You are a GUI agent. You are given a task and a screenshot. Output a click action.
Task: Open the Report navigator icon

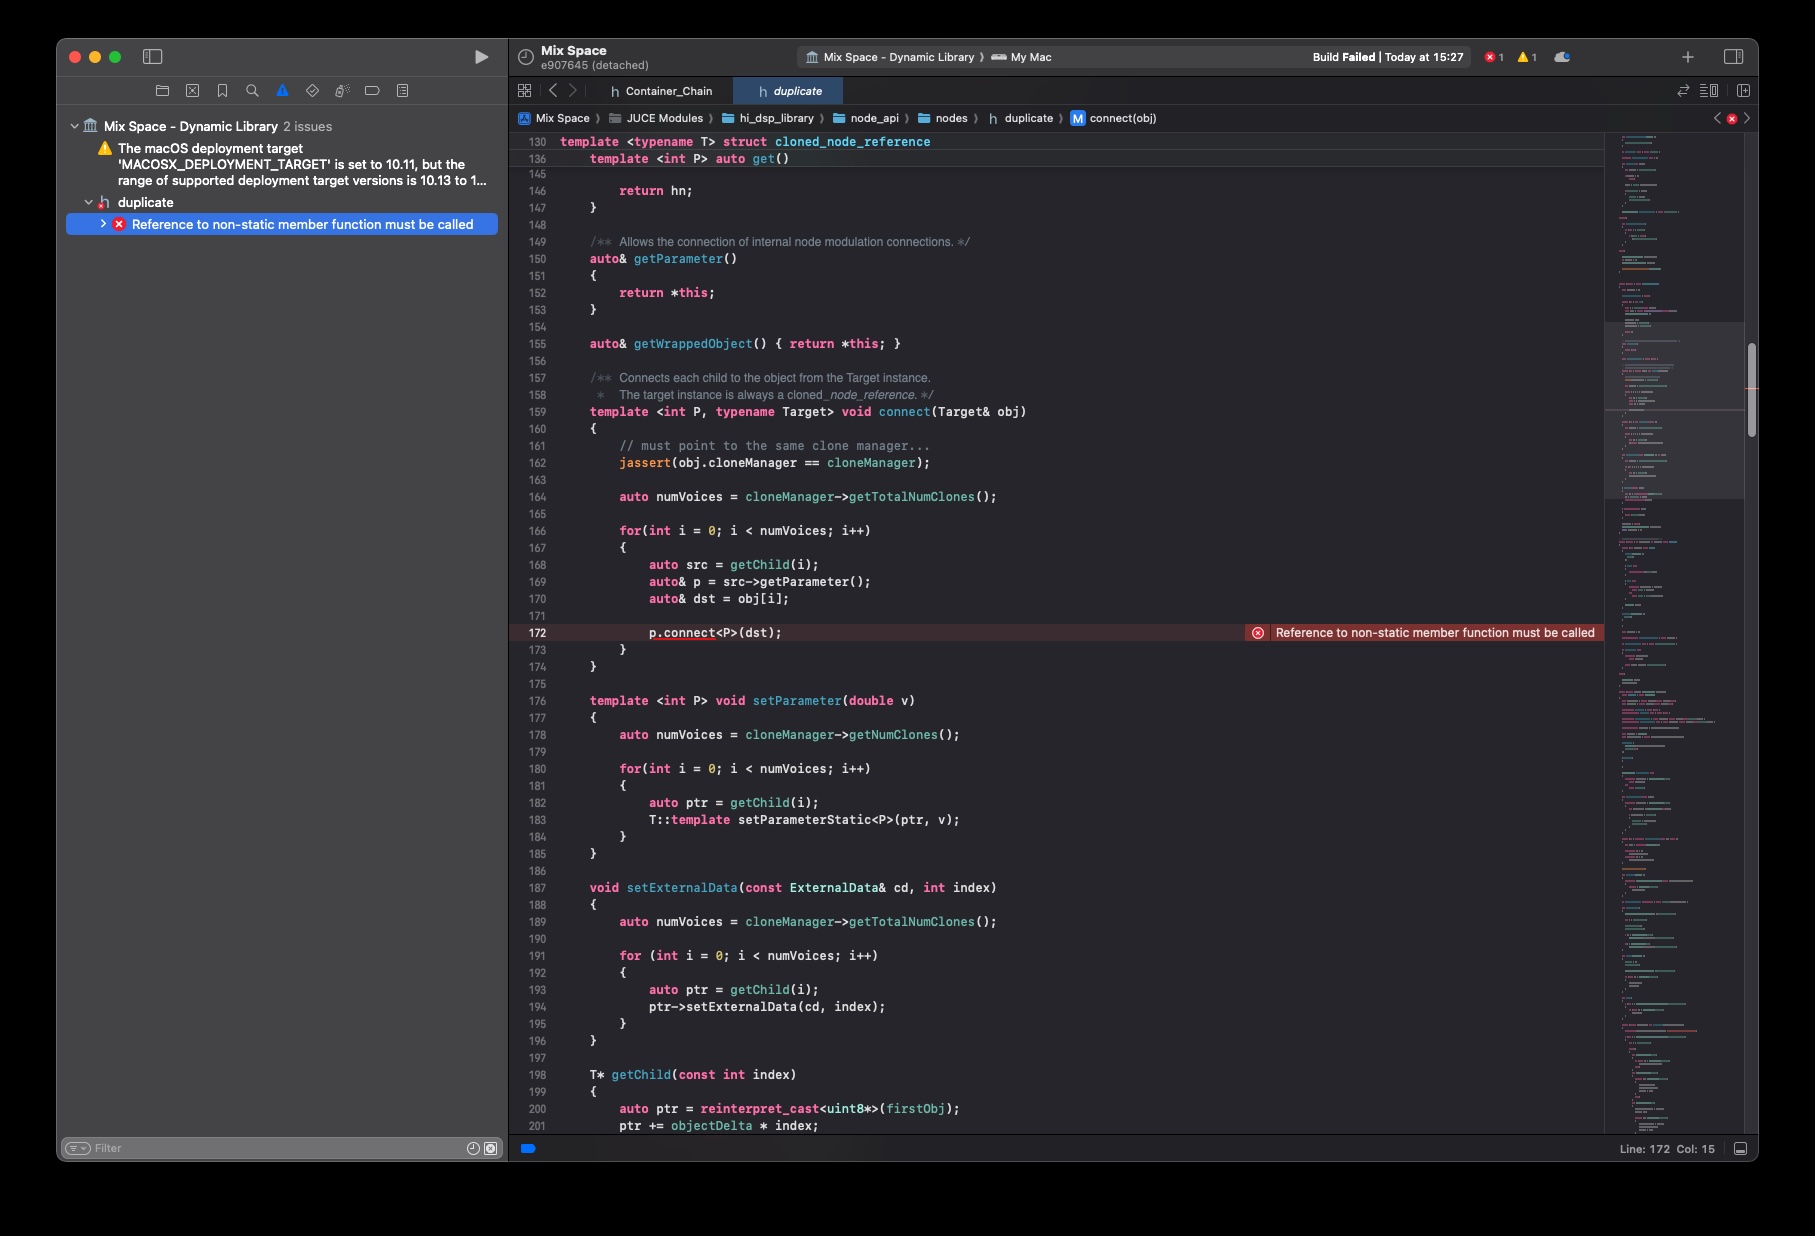pyautogui.click(x=402, y=91)
